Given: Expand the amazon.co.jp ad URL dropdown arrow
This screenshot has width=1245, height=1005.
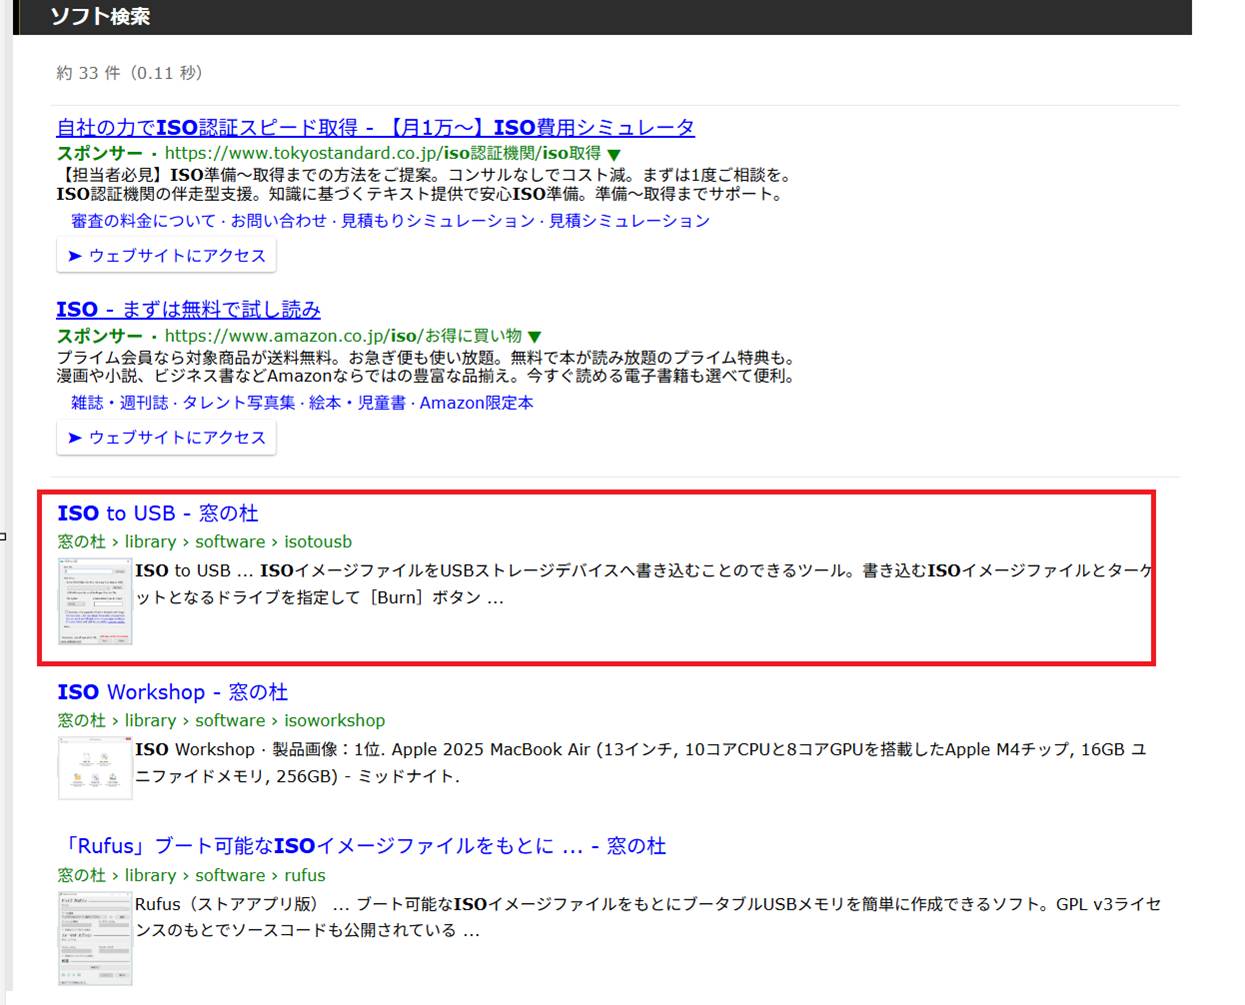Looking at the screenshot, I should click(x=535, y=337).
